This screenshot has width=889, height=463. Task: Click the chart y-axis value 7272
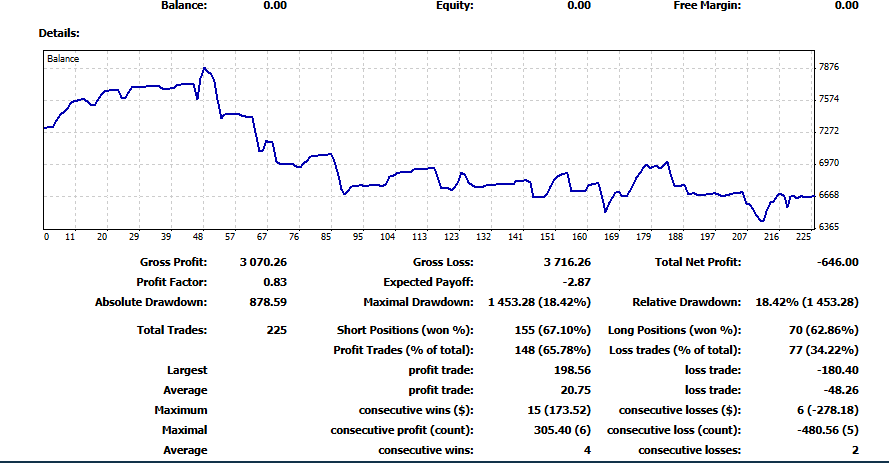[828, 131]
